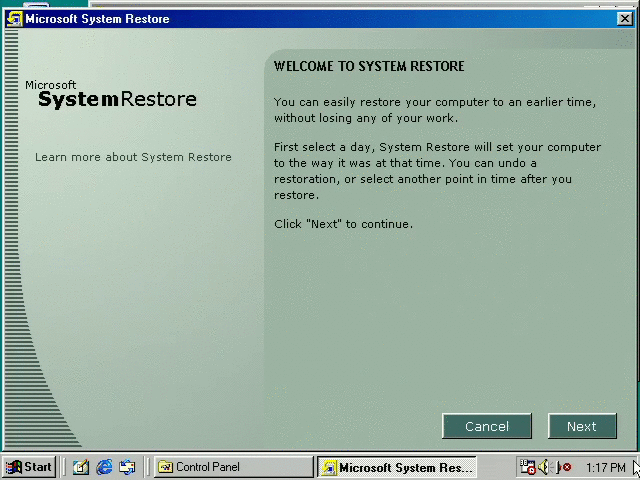
Task: Click the tray icon with red X
Action: click(x=563, y=467)
